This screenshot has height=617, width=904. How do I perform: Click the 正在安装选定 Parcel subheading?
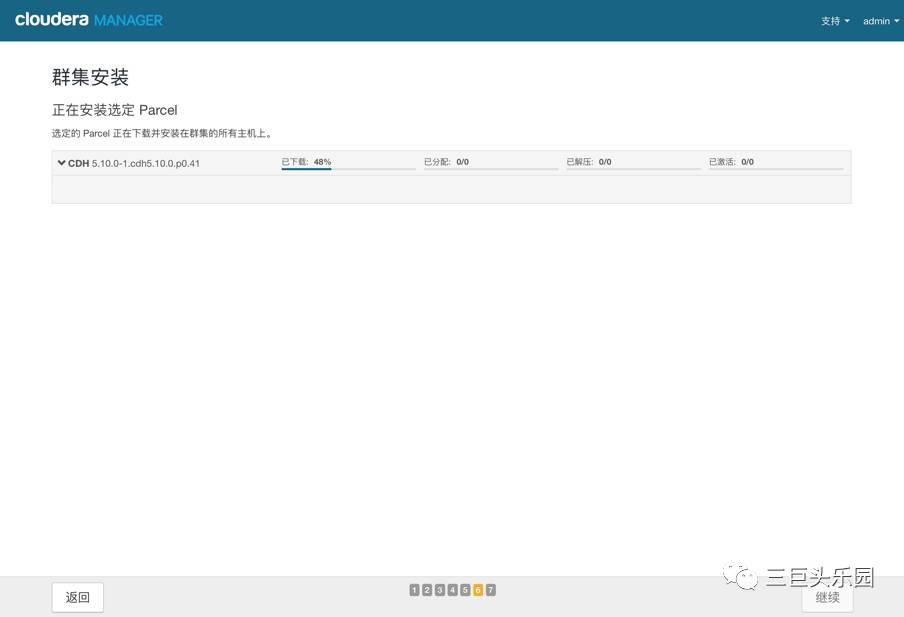[x=115, y=110]
